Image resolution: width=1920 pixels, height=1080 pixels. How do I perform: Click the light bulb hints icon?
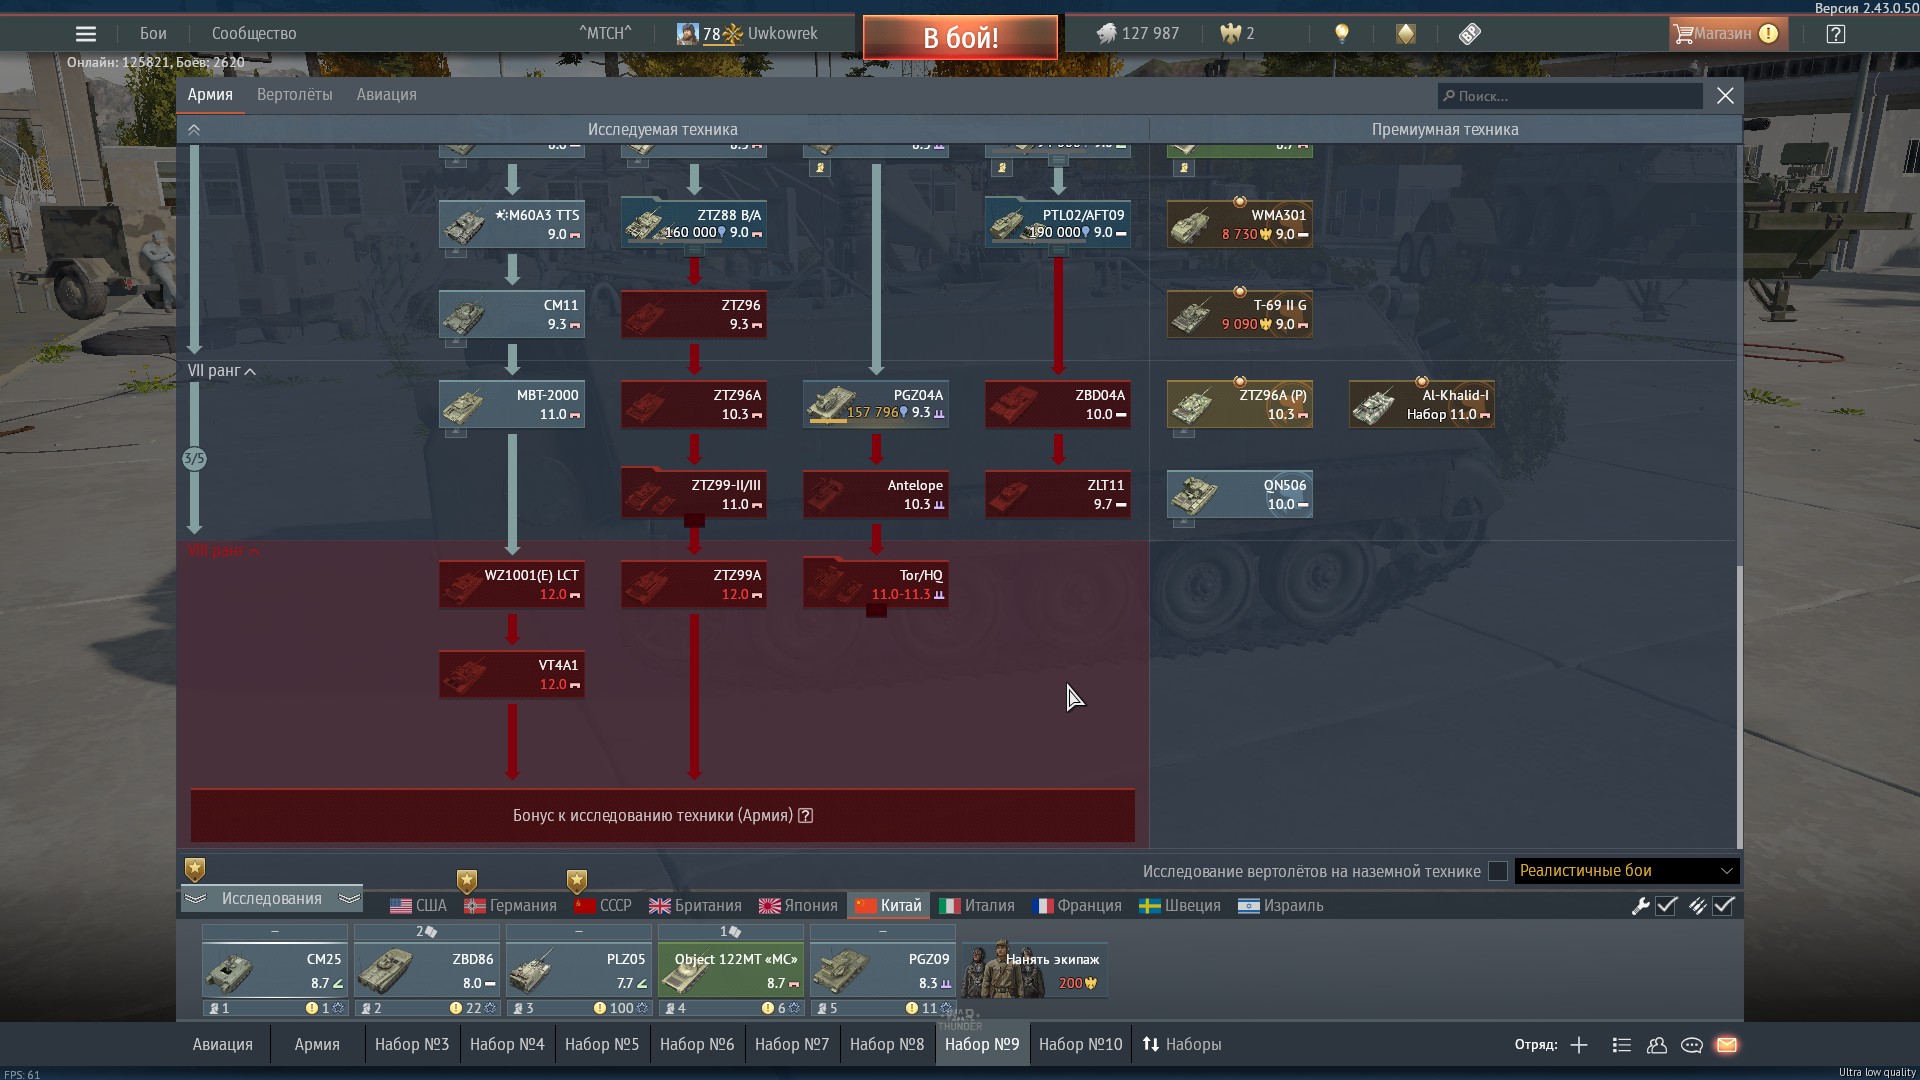(x=1342, y=34)
